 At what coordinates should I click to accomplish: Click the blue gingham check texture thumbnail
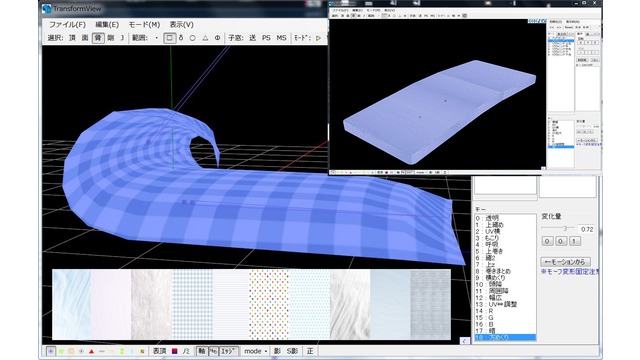192,304
